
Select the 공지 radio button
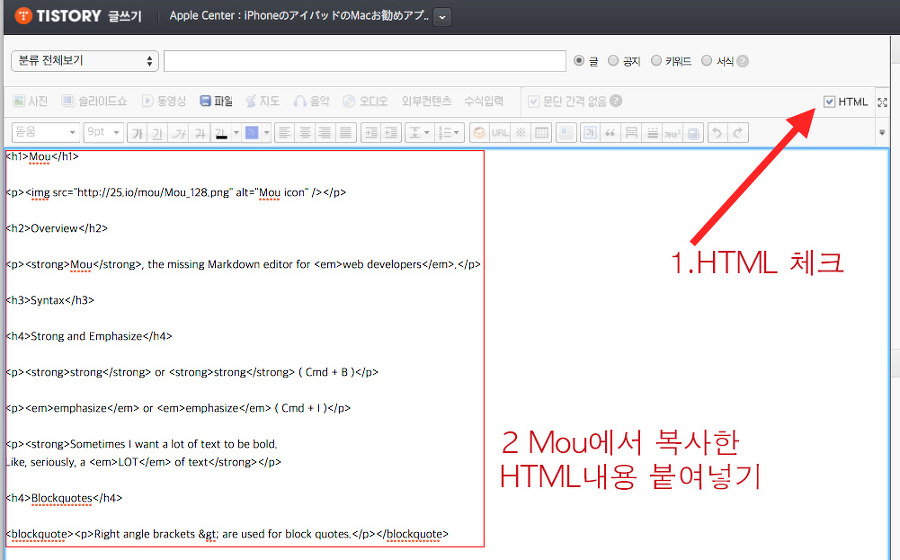pos(613,60)
